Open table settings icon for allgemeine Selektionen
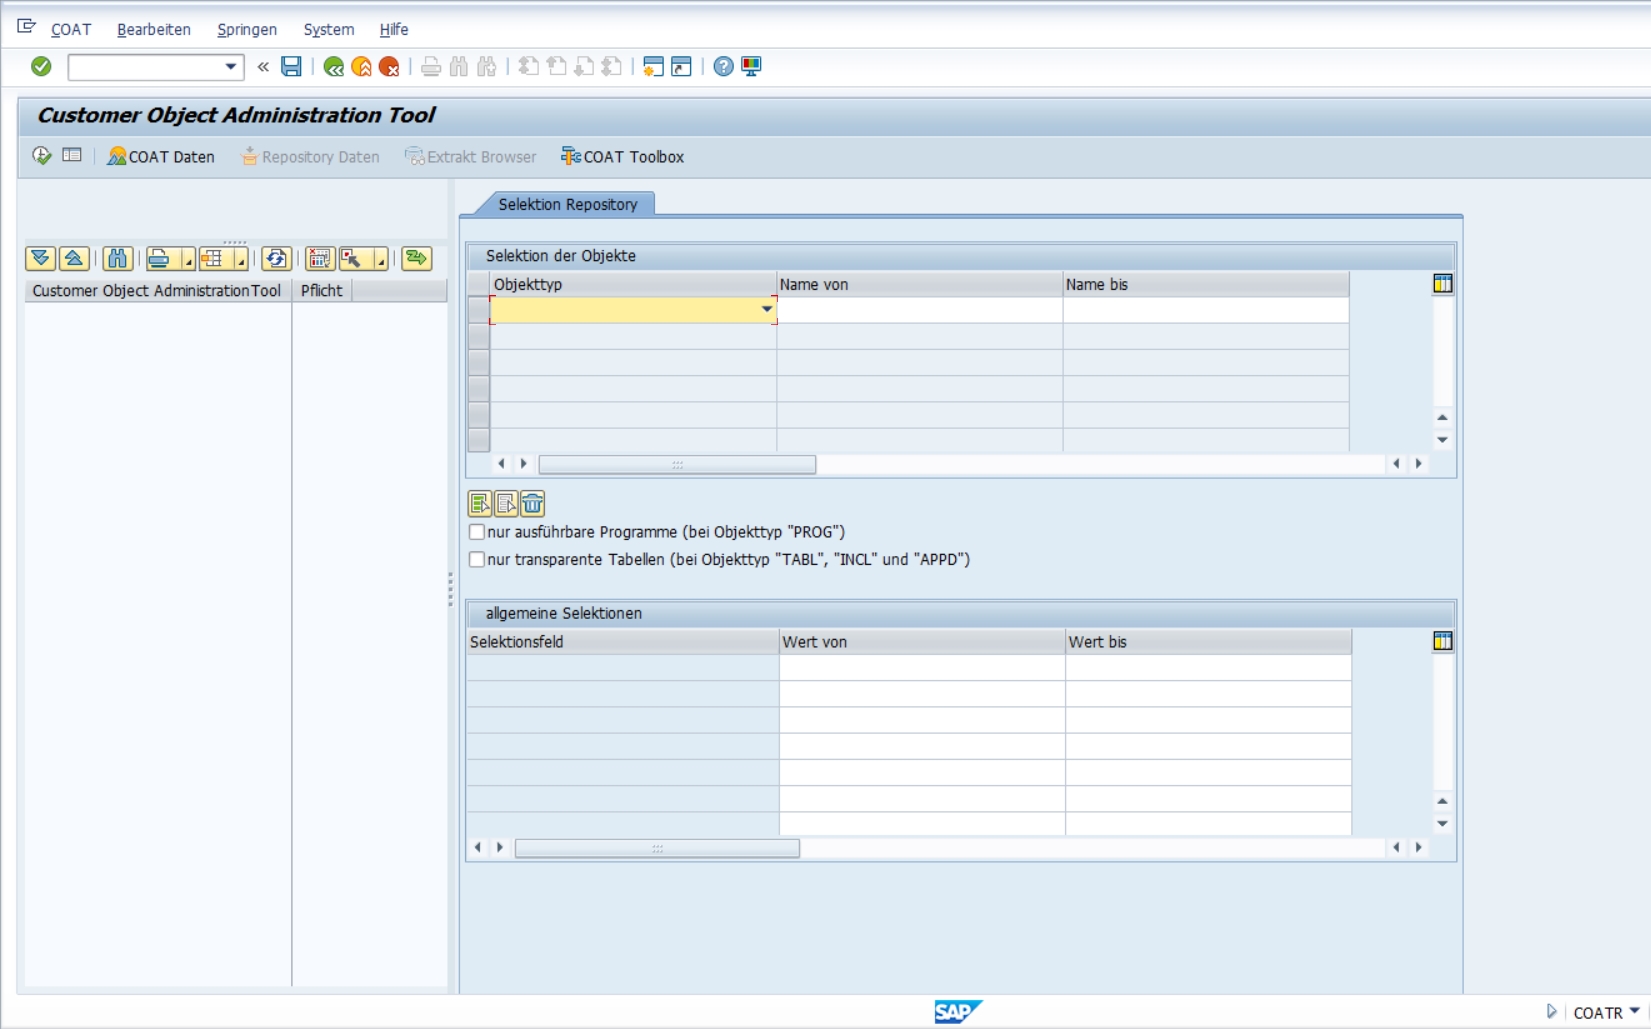This screenshot has width=1651, height=1029. point(1442,641)
